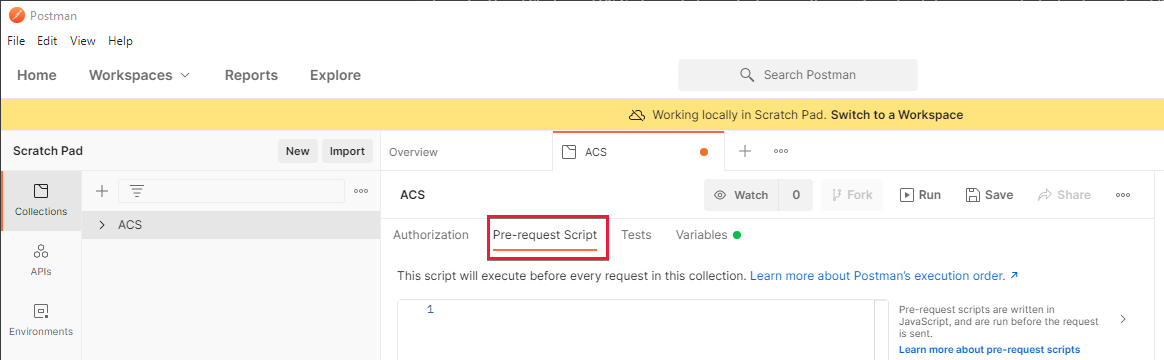Open Learn more about Postman's execution order link
Viewport: 1164px width, 360px height.
[884, 275]
